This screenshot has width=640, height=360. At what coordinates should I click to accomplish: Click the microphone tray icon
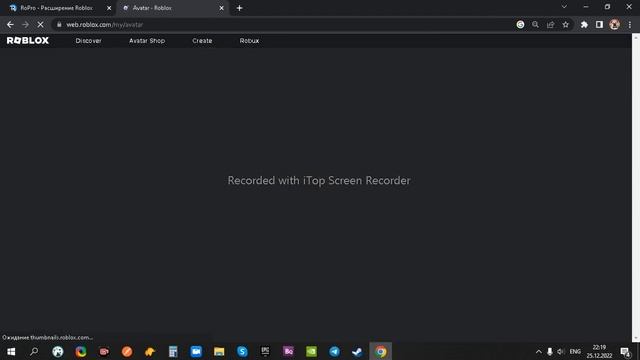click(550, 351)
